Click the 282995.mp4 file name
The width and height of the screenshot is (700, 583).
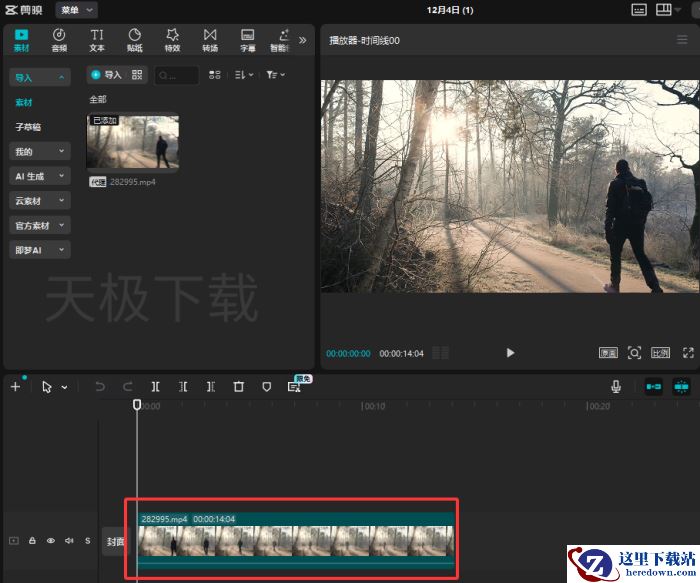pos(133,182)
